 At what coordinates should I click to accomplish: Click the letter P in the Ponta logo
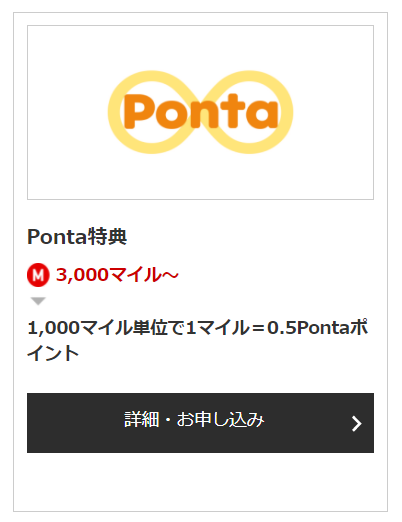(x=138, y=112)
